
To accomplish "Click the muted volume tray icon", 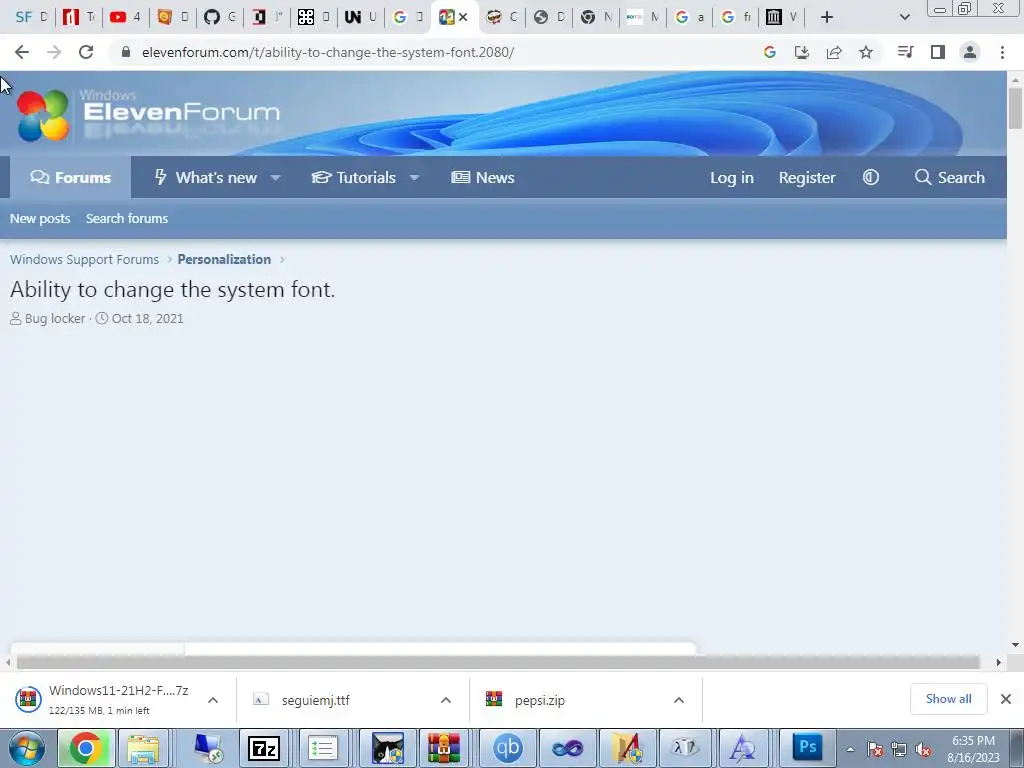I will (x=923, y=749).
